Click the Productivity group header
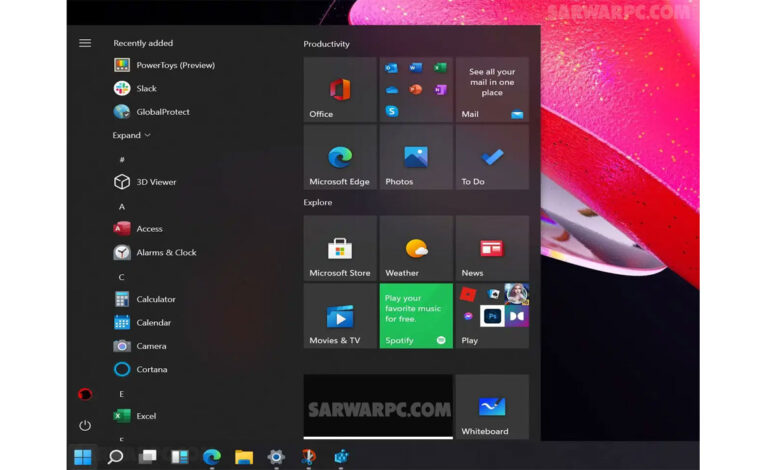The image size is (780, 470). click(326, 44)
